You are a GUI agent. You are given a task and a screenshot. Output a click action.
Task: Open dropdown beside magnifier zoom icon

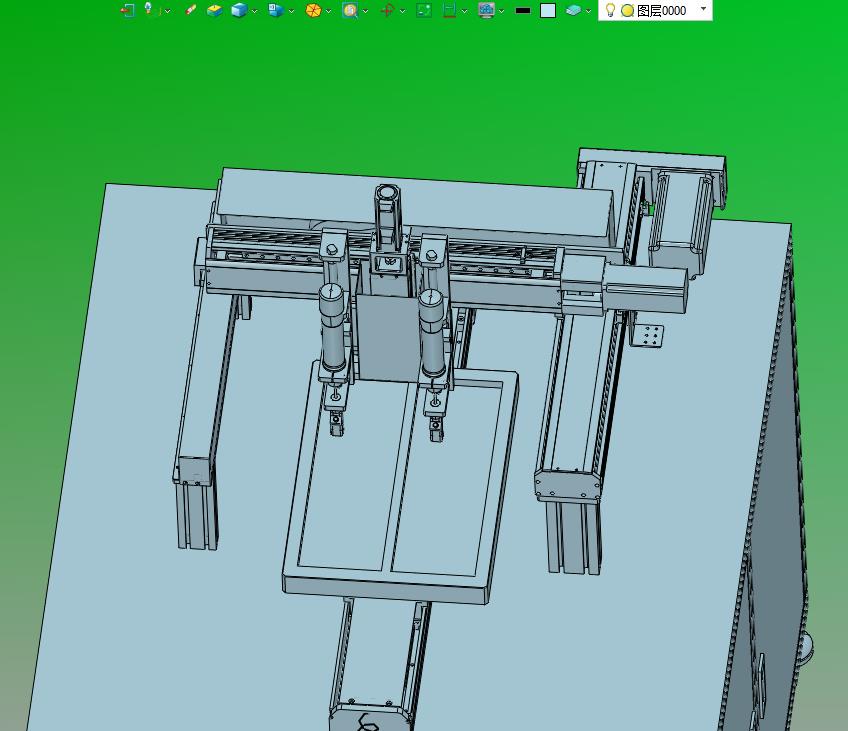(366, 11)
